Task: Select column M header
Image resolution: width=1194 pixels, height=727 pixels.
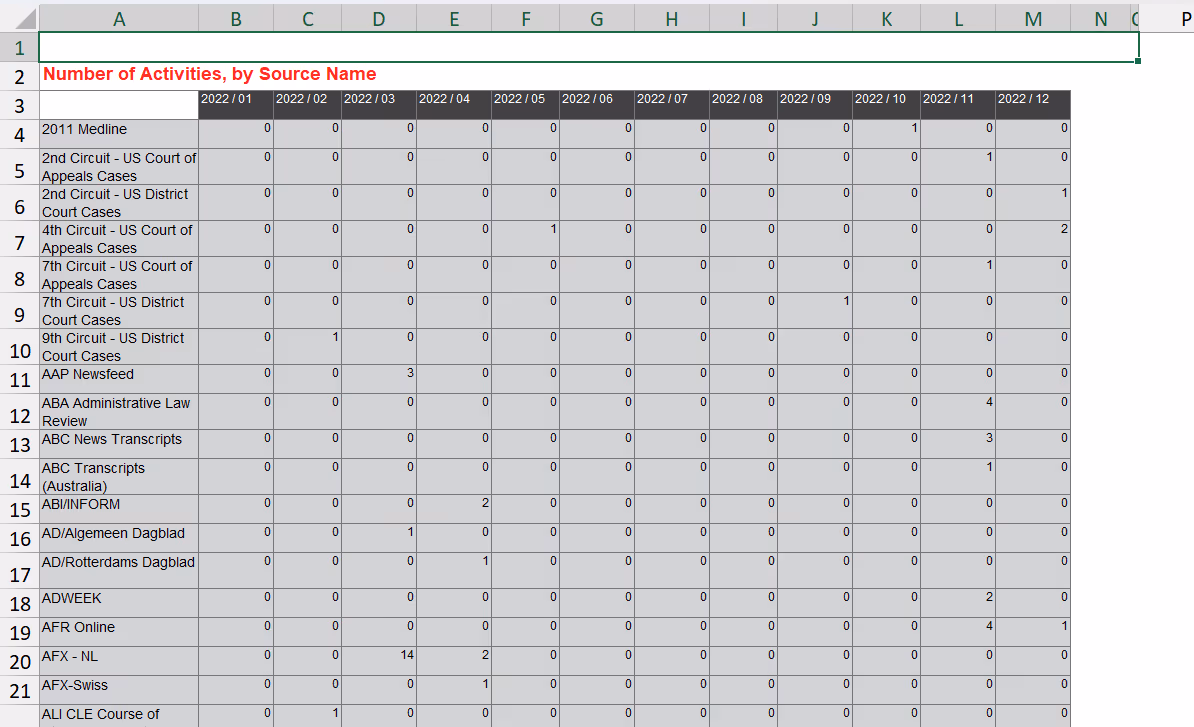Action: [x=1033, y=18]
